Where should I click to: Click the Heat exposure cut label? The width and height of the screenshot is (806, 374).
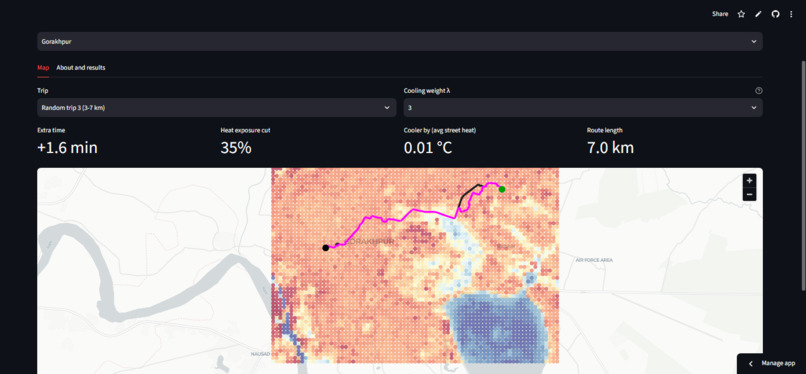[245, 130]
